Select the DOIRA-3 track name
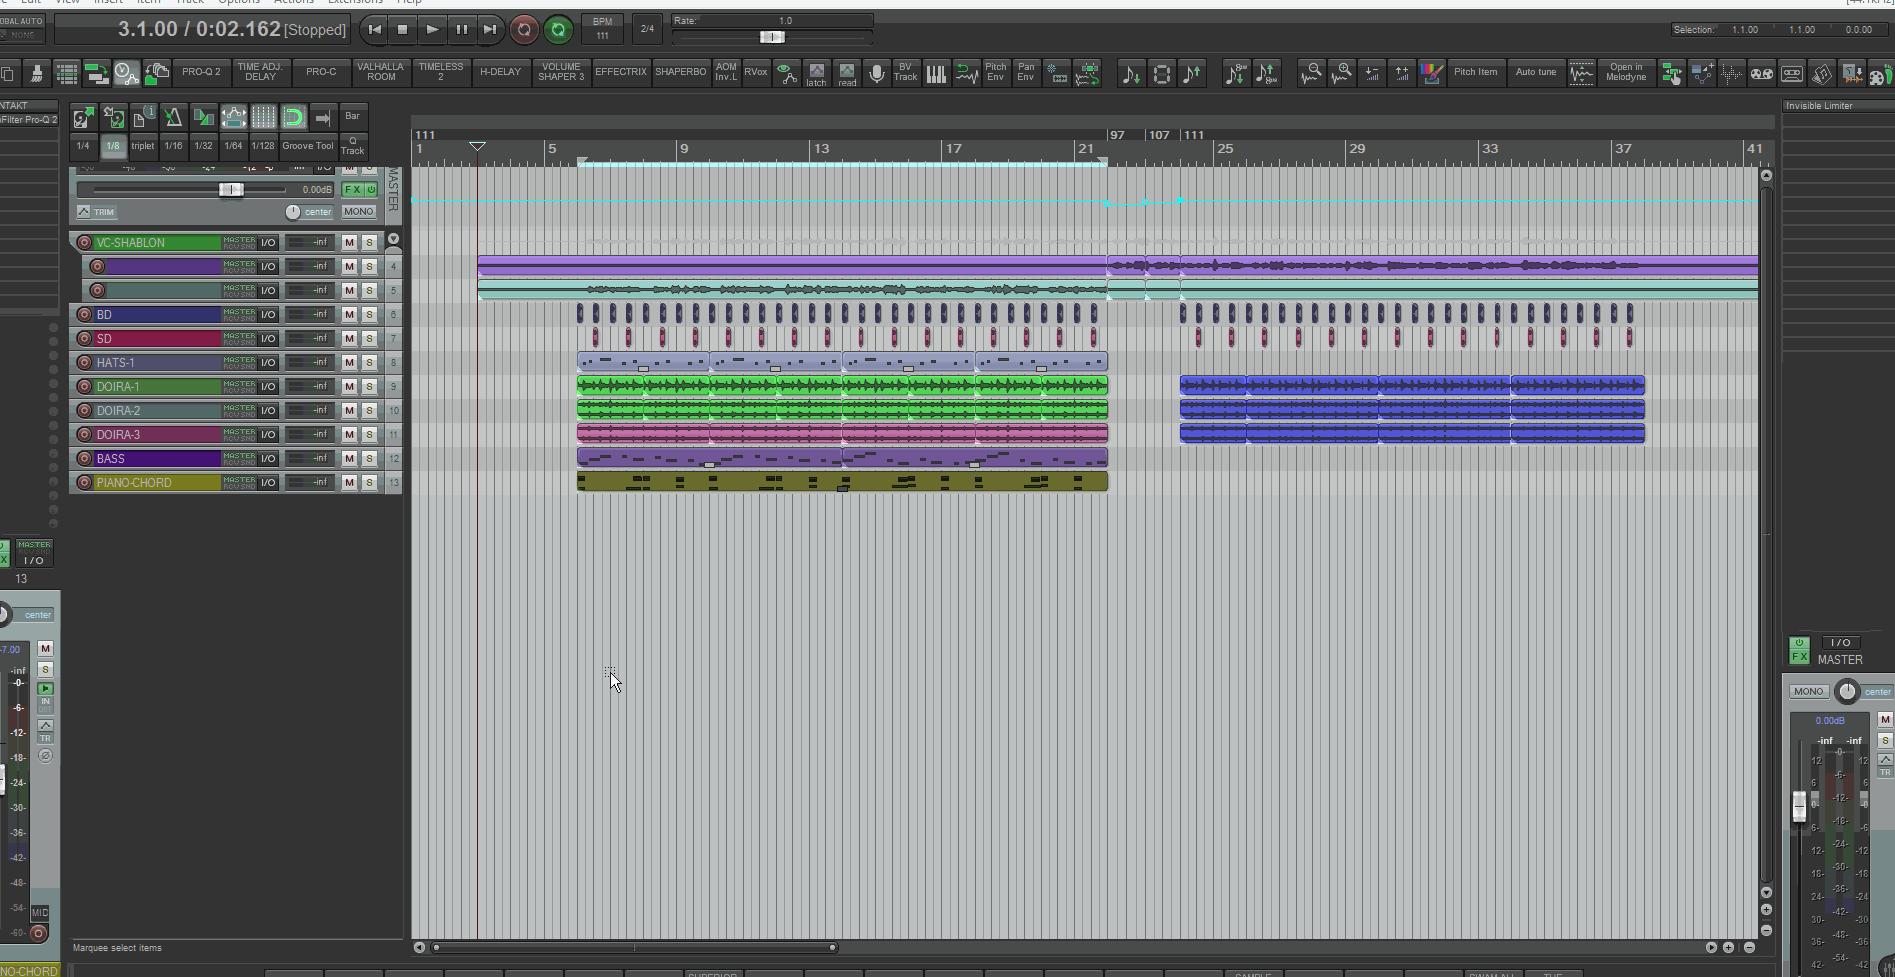The width and height of the screenshot is (1895, 977). coord(157,434)
